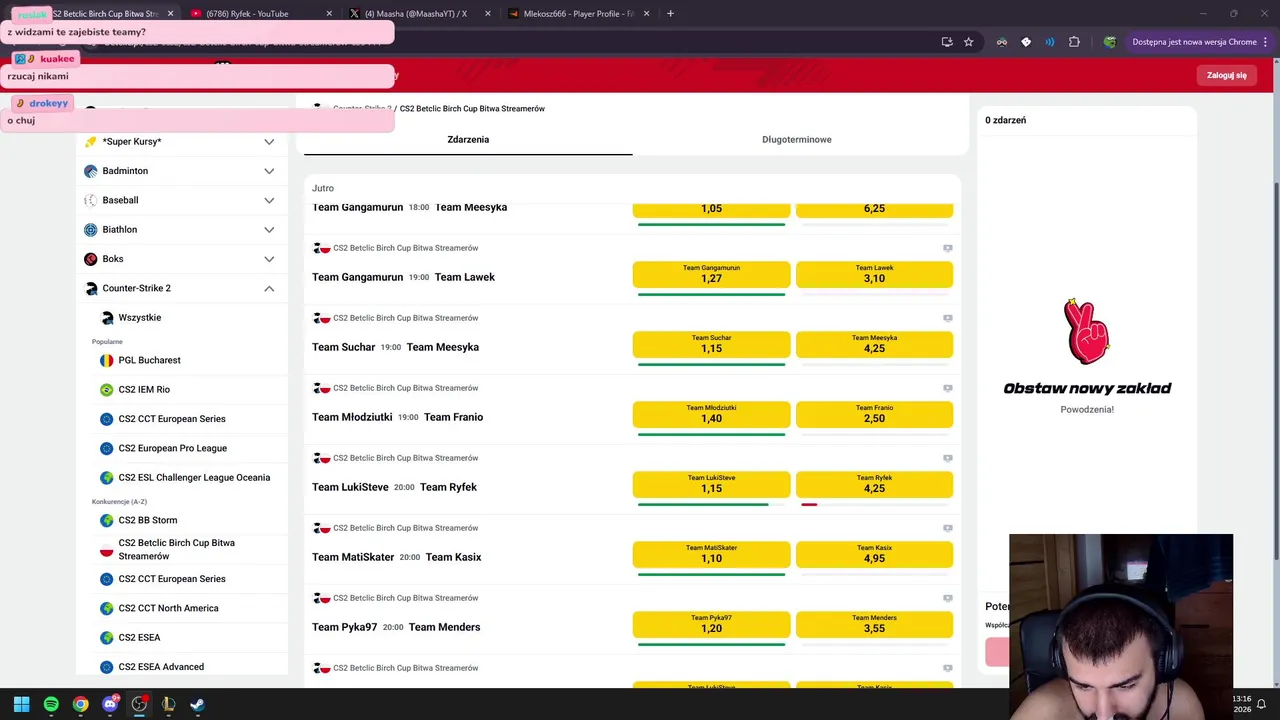
Task: Bet on Team Menders at odds 3,55
Action: (x=875, y=624)
